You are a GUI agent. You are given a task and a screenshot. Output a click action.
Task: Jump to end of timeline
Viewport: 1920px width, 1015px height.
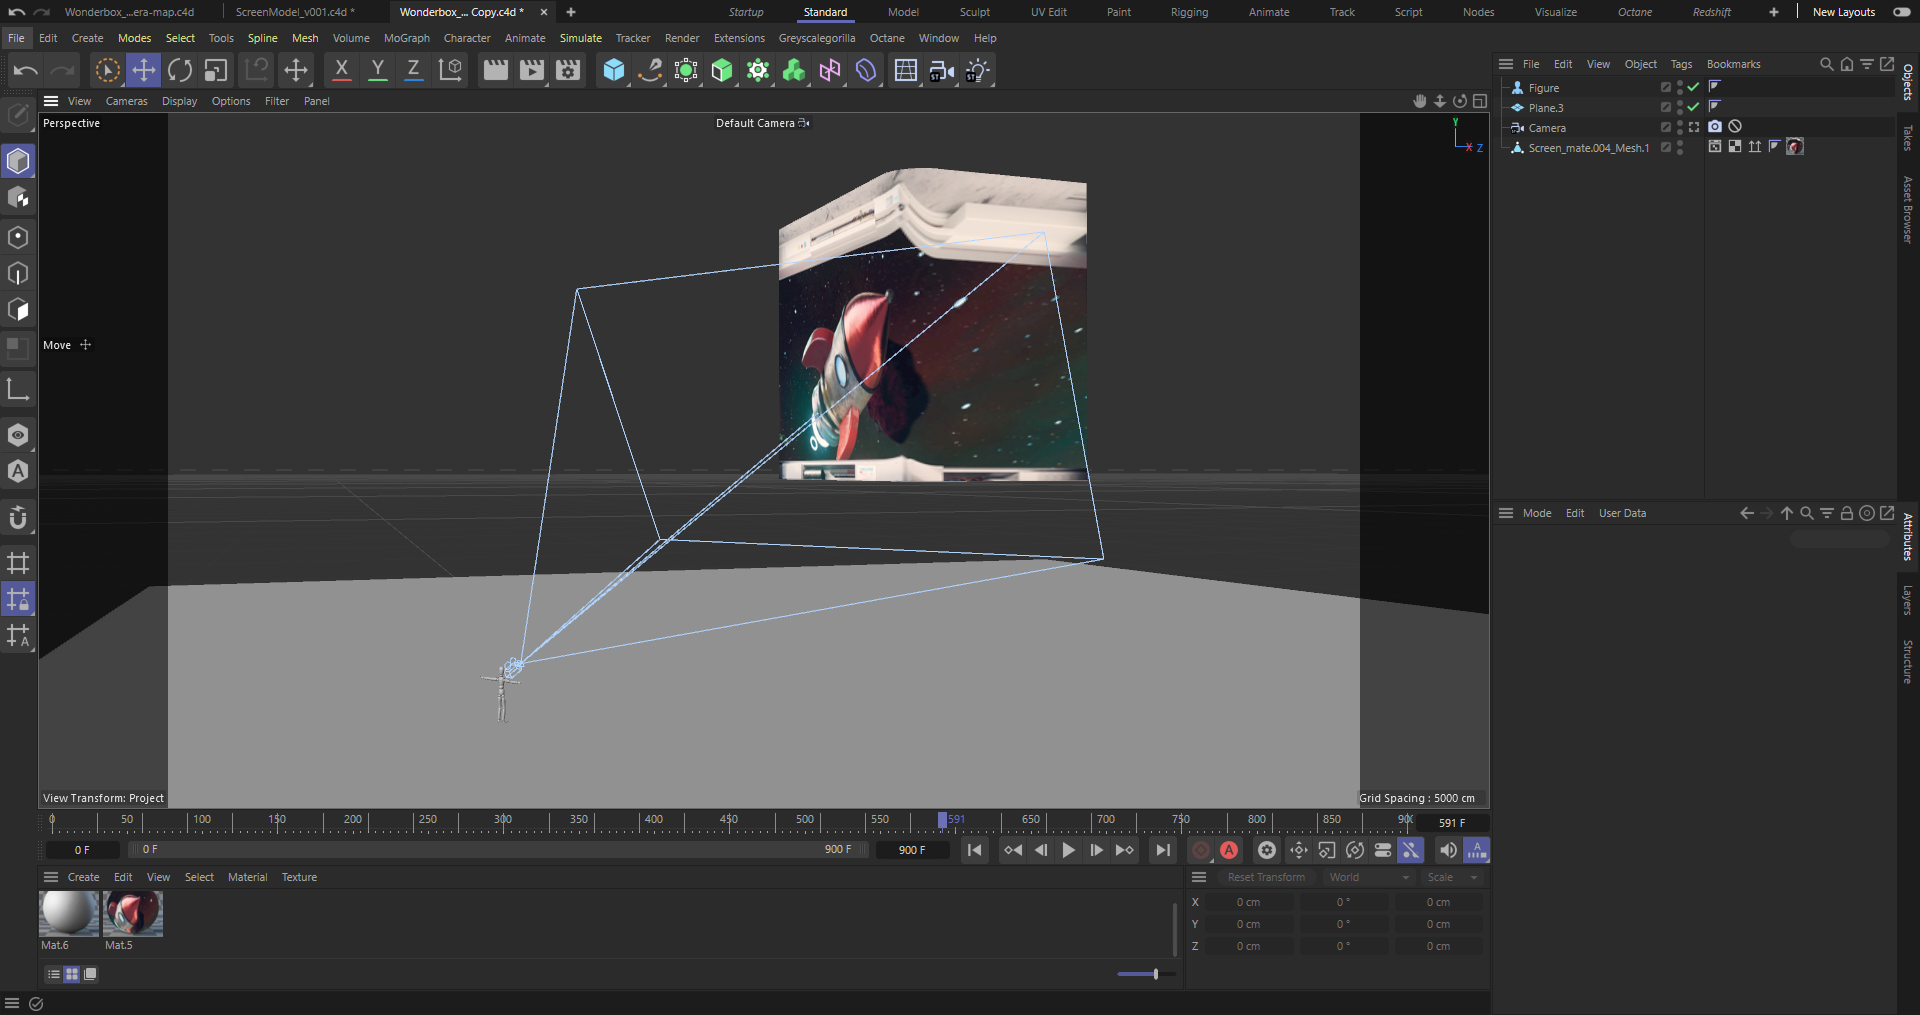pyautogui.click(x=1162, y=850)
